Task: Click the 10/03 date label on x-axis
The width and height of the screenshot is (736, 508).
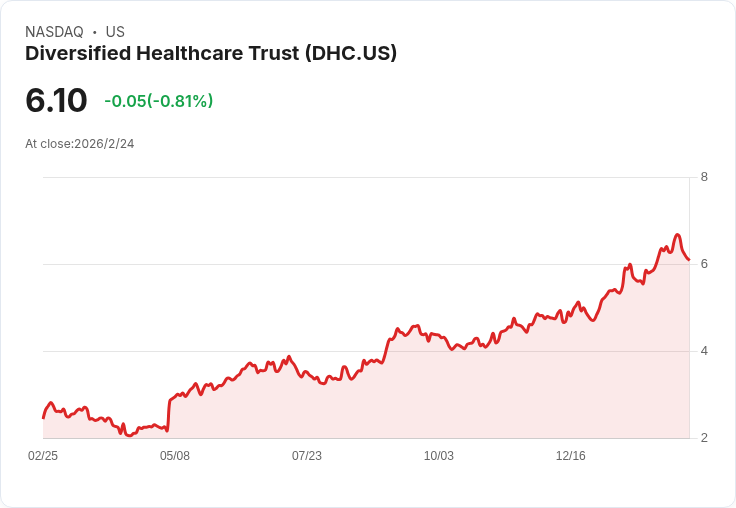Action: point(439,456)
